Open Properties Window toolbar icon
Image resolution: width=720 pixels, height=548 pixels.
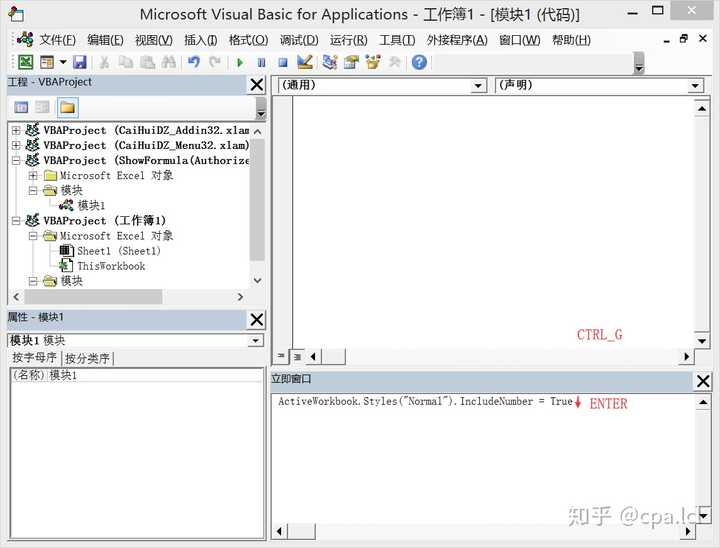pos(351,62)
